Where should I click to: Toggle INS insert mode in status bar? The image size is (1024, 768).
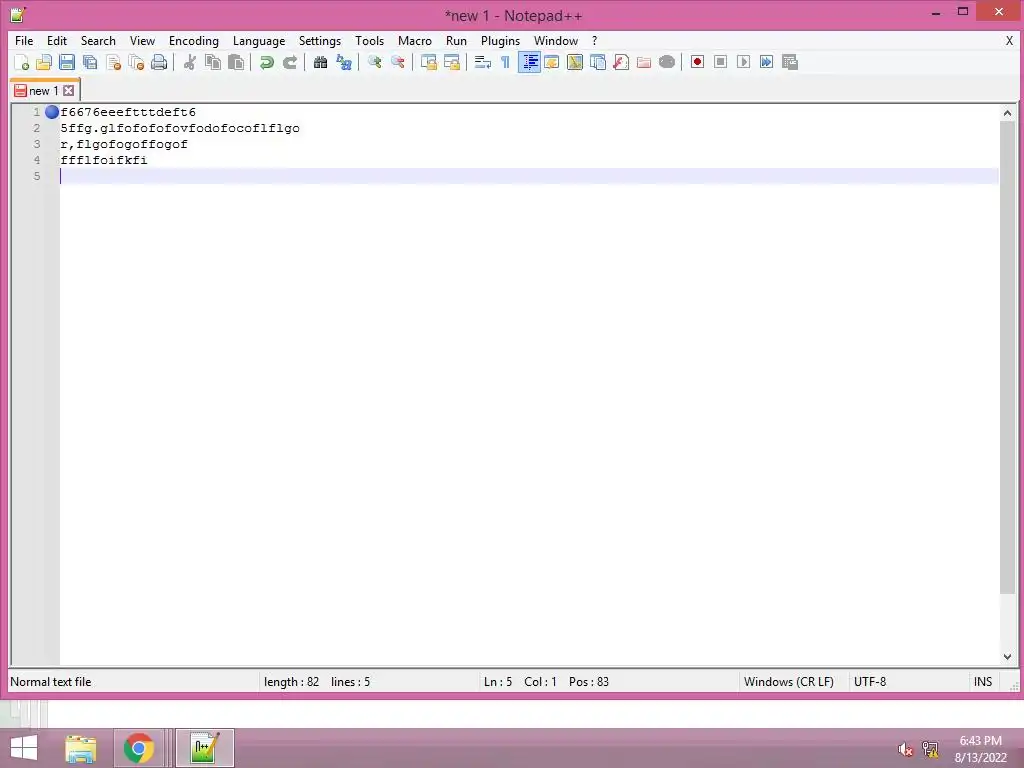(983, 682)
